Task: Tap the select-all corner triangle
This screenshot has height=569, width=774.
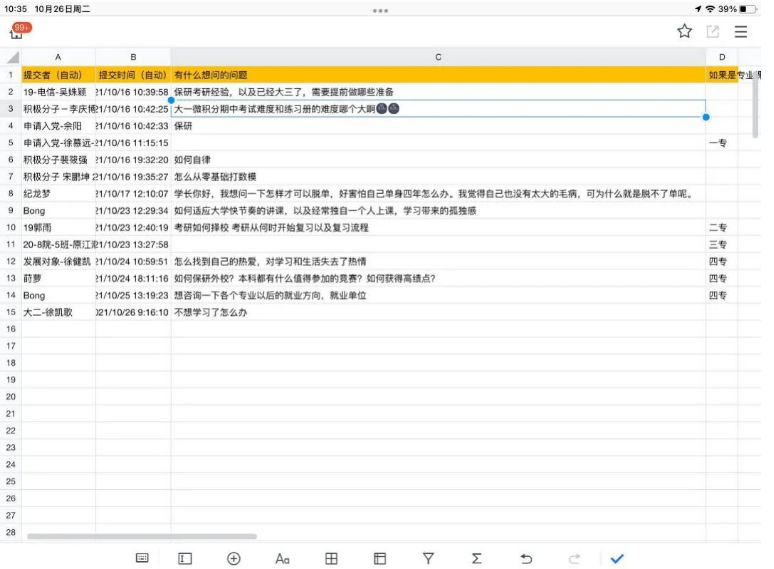Action: coord(11,58)
